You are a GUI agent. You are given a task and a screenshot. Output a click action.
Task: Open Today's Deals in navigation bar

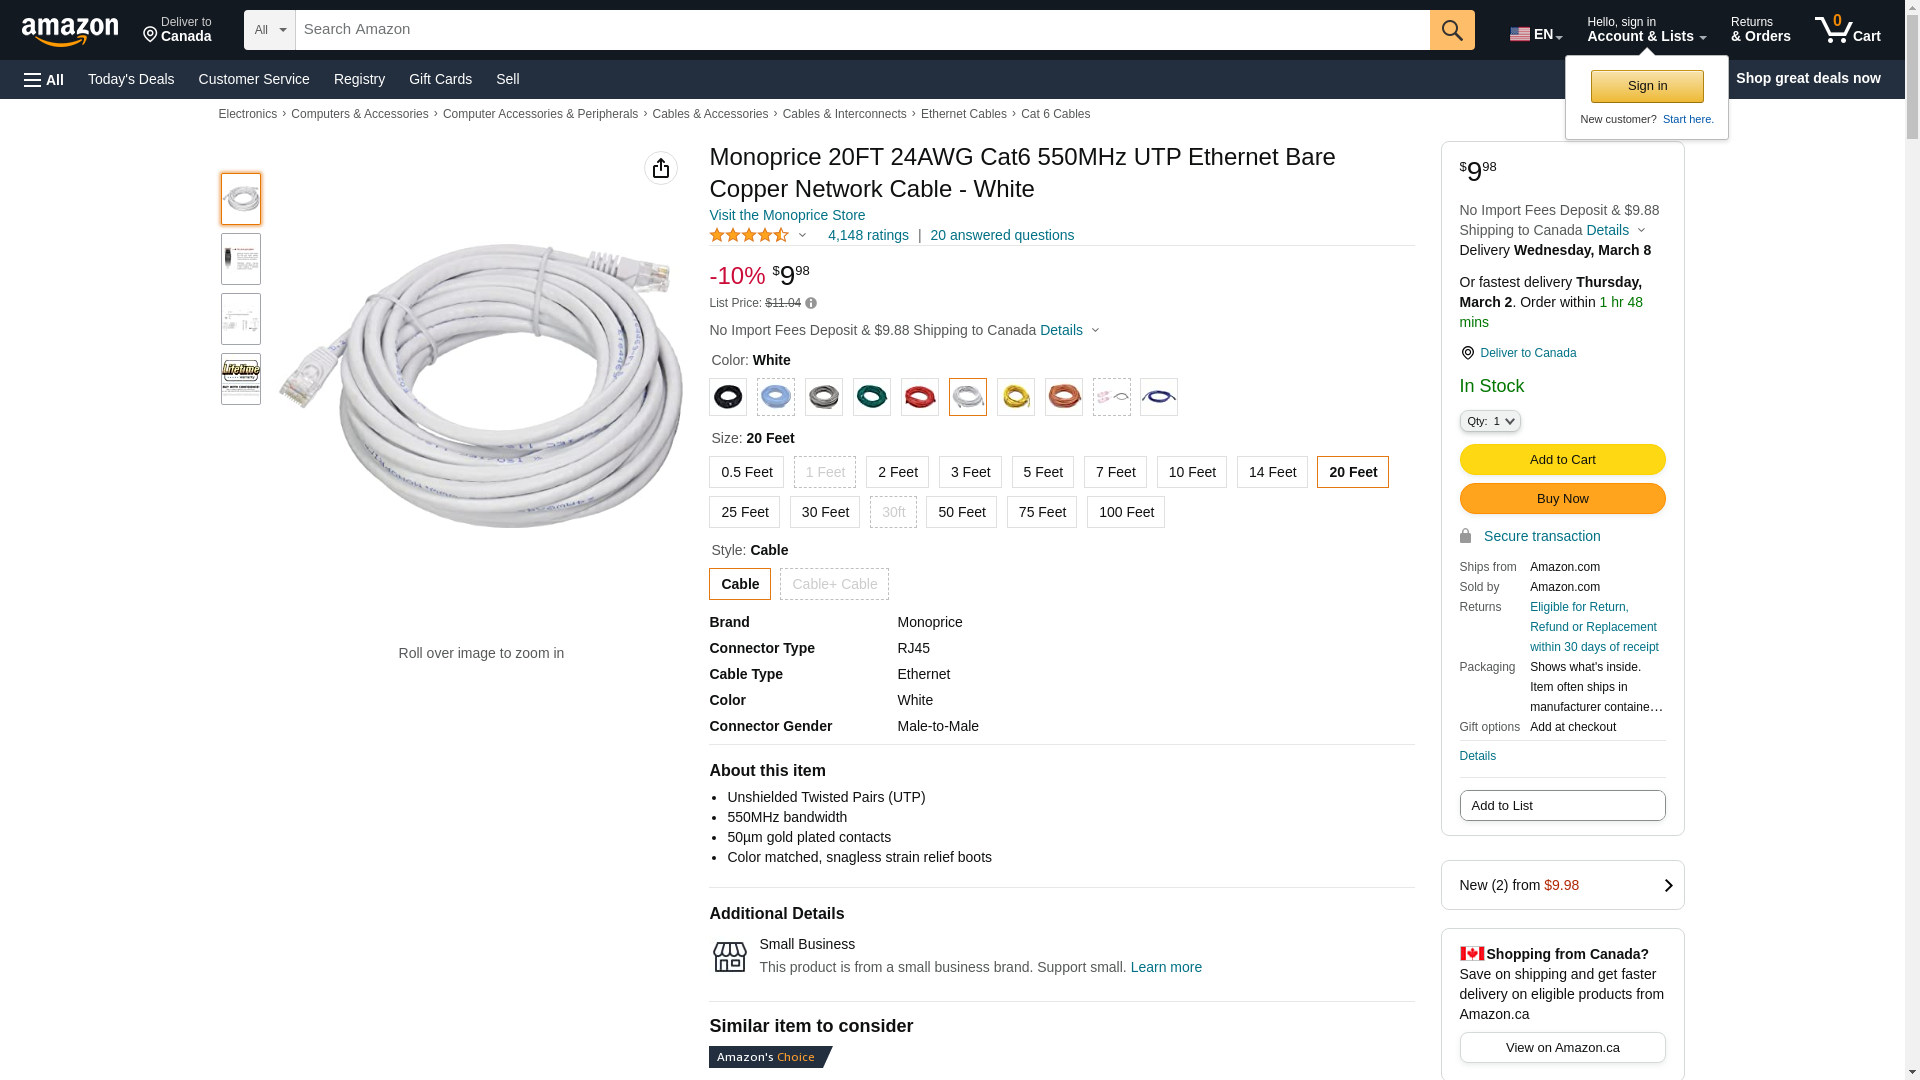pyautogui.click(x=131, y=79)
